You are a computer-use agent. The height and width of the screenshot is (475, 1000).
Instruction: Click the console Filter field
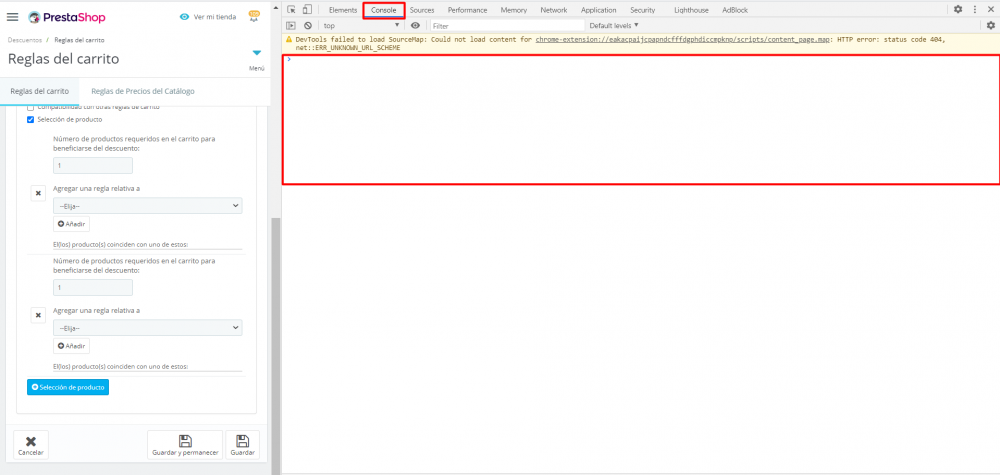508,26
